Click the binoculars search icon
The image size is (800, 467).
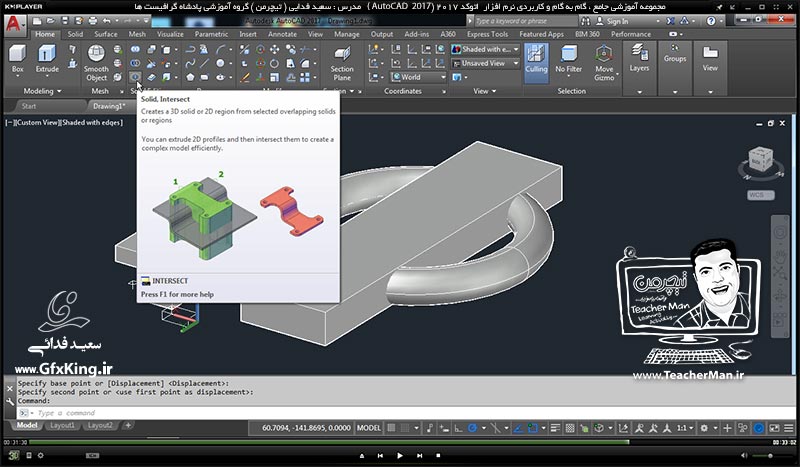[x=586, y=21]
